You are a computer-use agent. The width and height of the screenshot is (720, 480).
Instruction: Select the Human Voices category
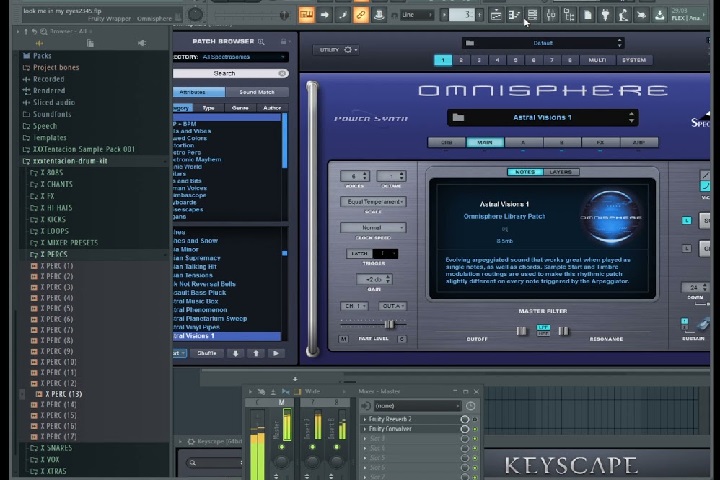click(x=190, y=188)
